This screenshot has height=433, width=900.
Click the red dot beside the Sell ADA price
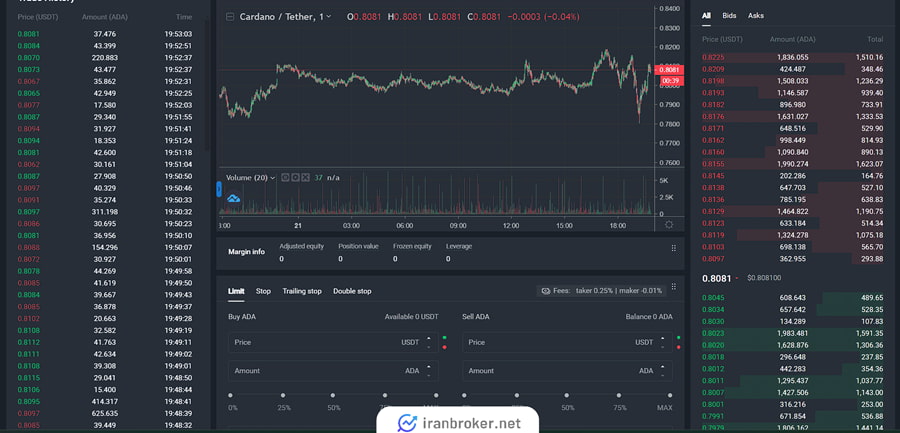[x=679, y=347]
